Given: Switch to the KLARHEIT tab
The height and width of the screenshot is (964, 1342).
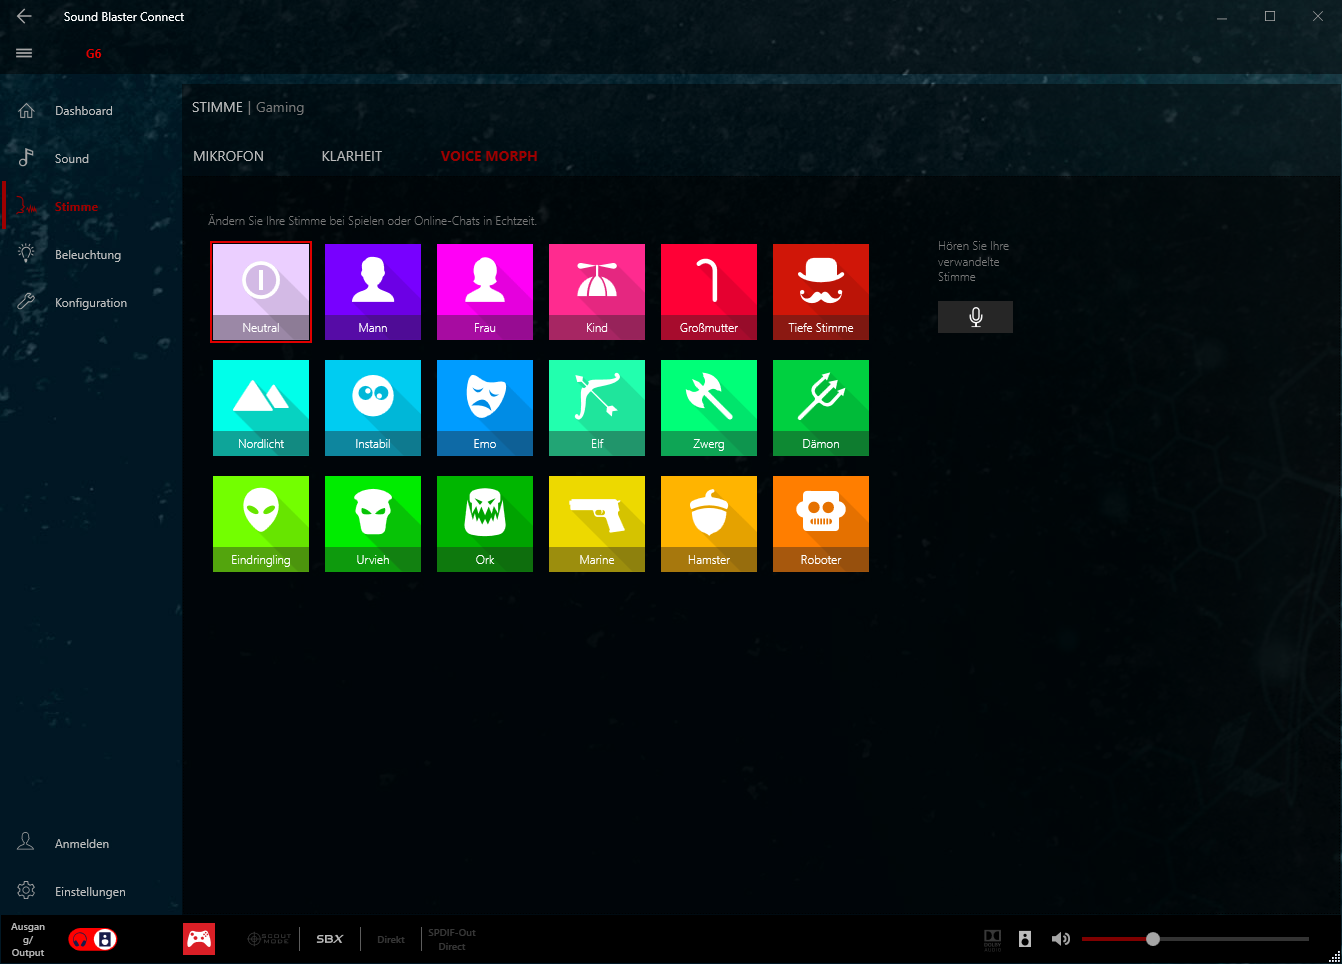Looking at the screenshot, I should [x=351, y=156].
